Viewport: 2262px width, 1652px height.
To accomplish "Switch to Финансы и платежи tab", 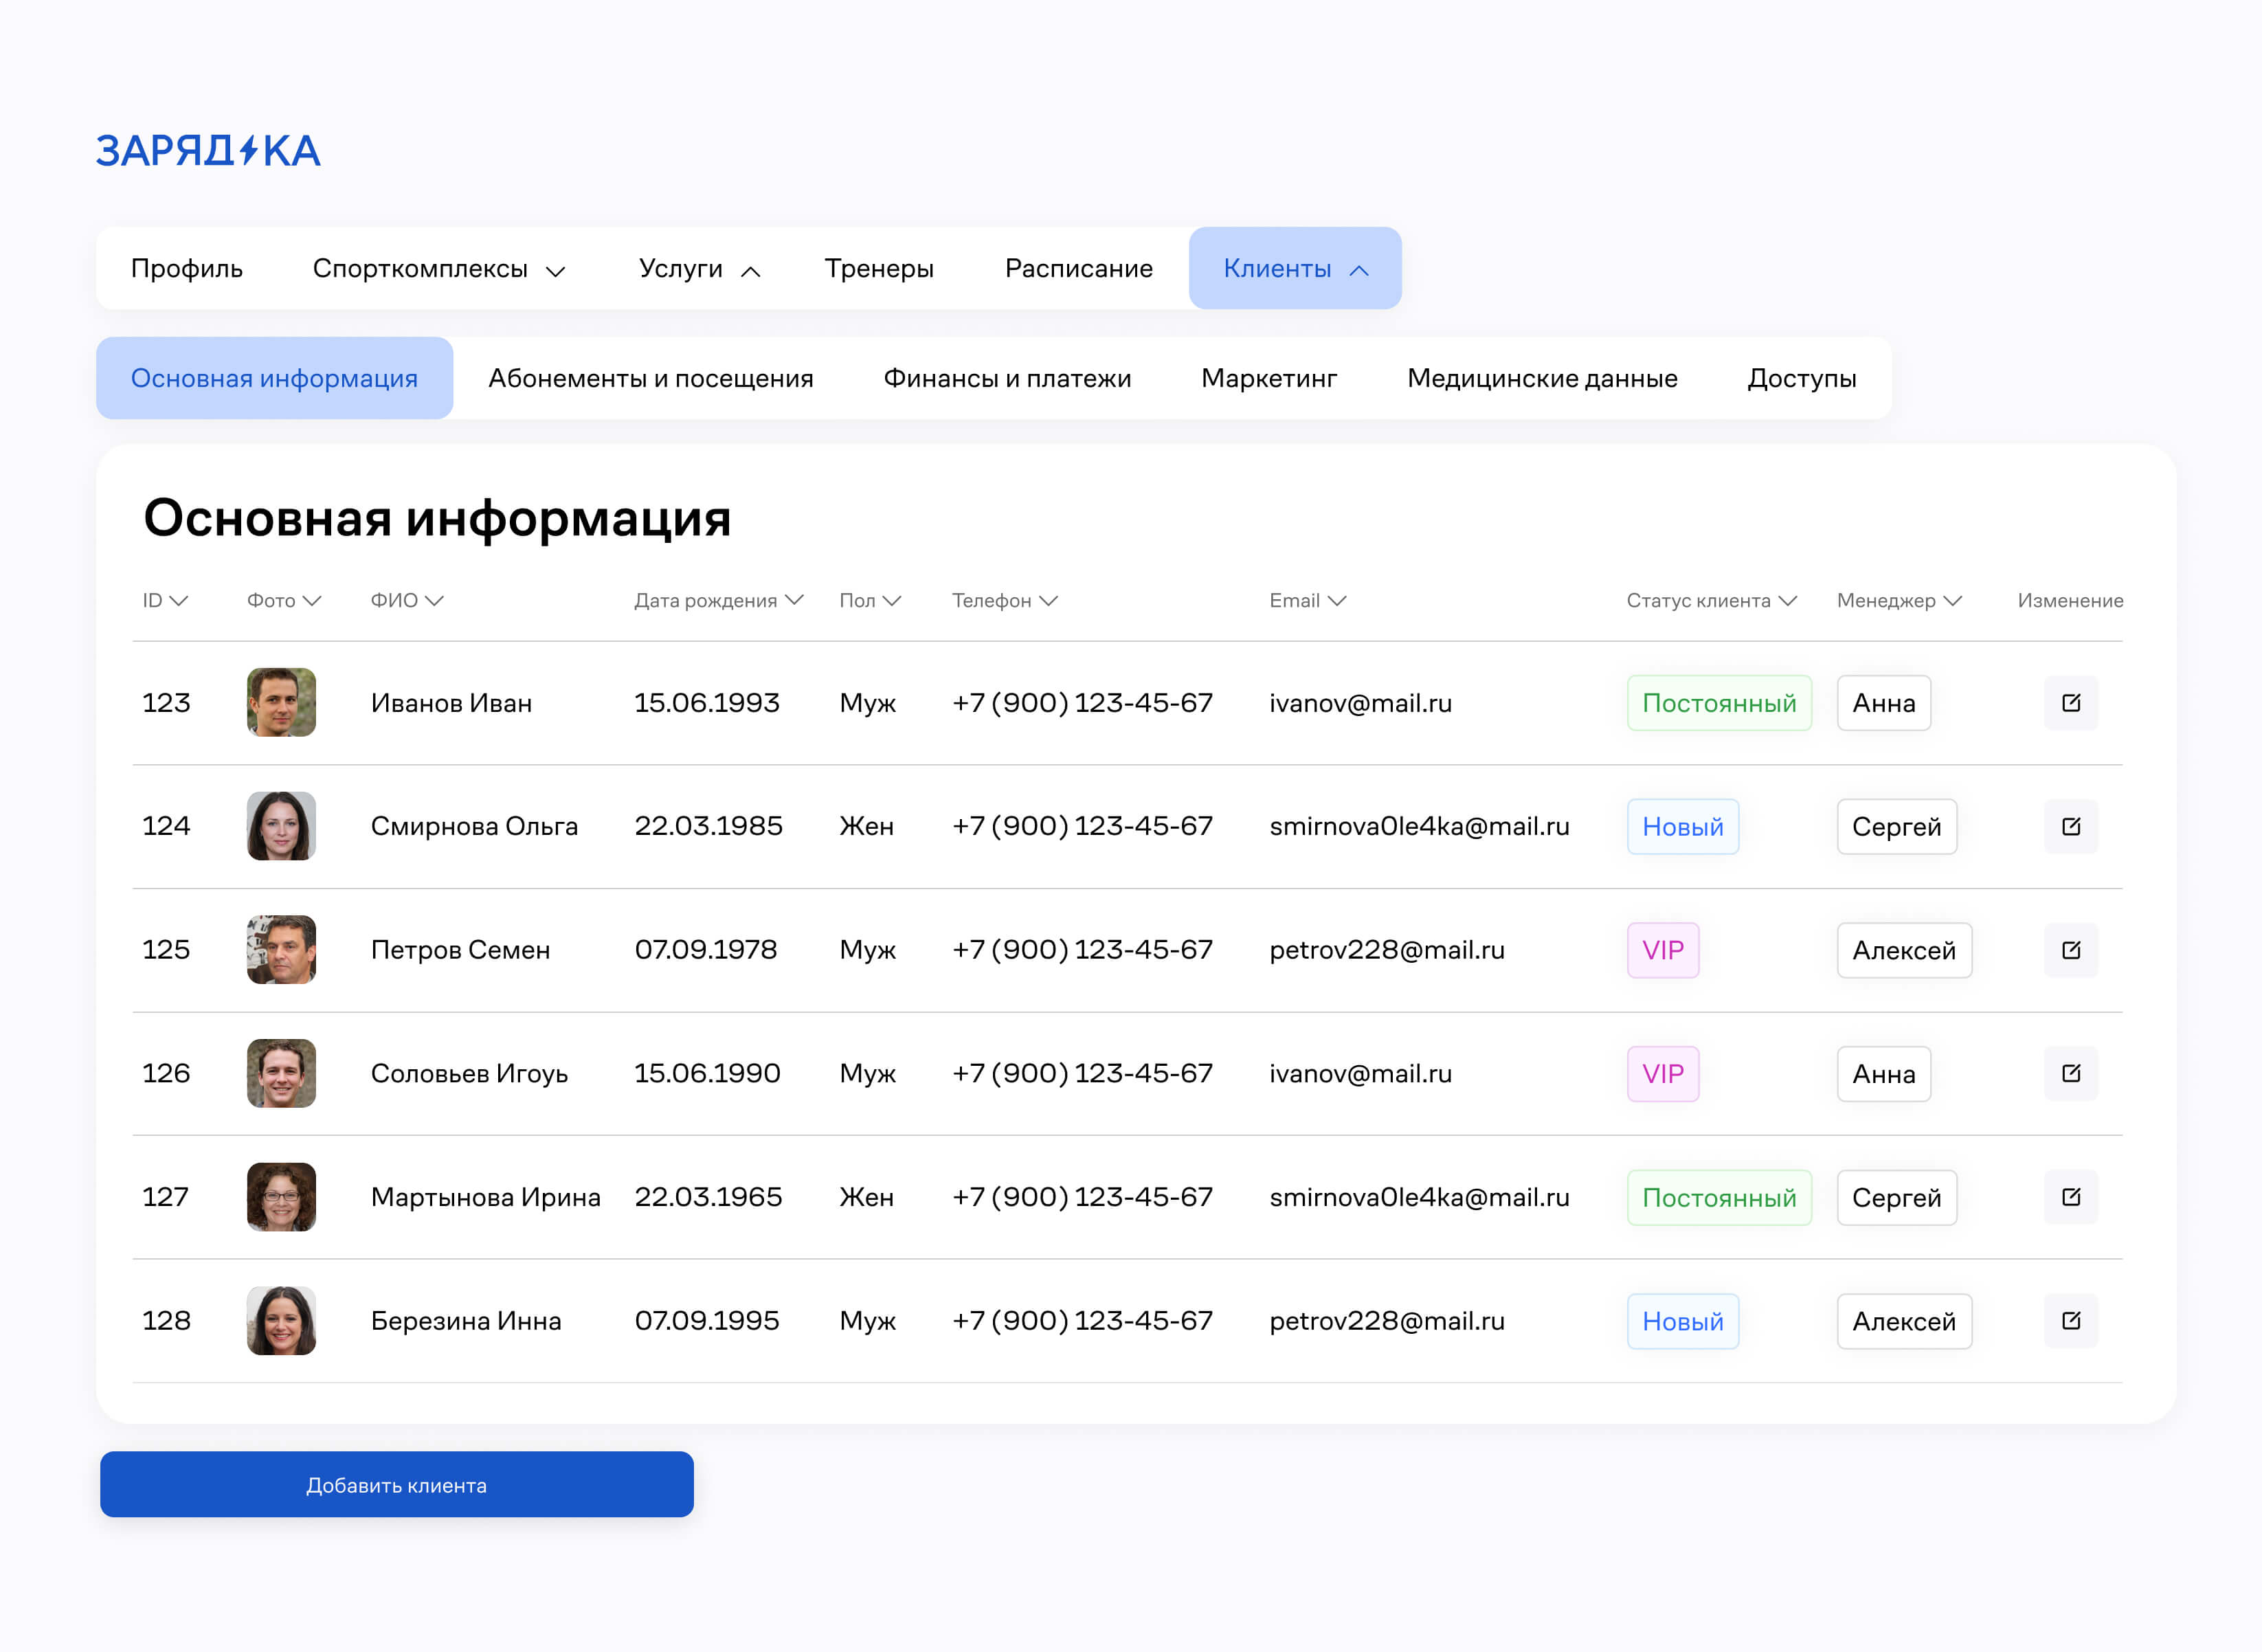I will [1007, 378].
